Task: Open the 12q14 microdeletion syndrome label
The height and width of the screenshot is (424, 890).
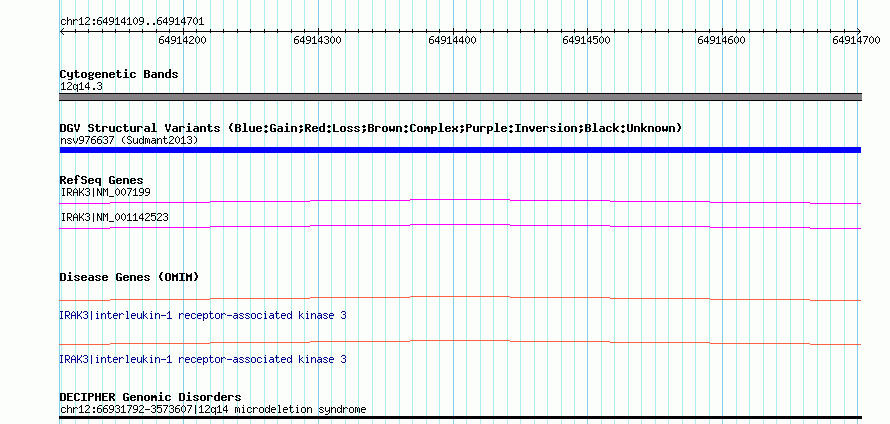Action: (x=213, y=409)
